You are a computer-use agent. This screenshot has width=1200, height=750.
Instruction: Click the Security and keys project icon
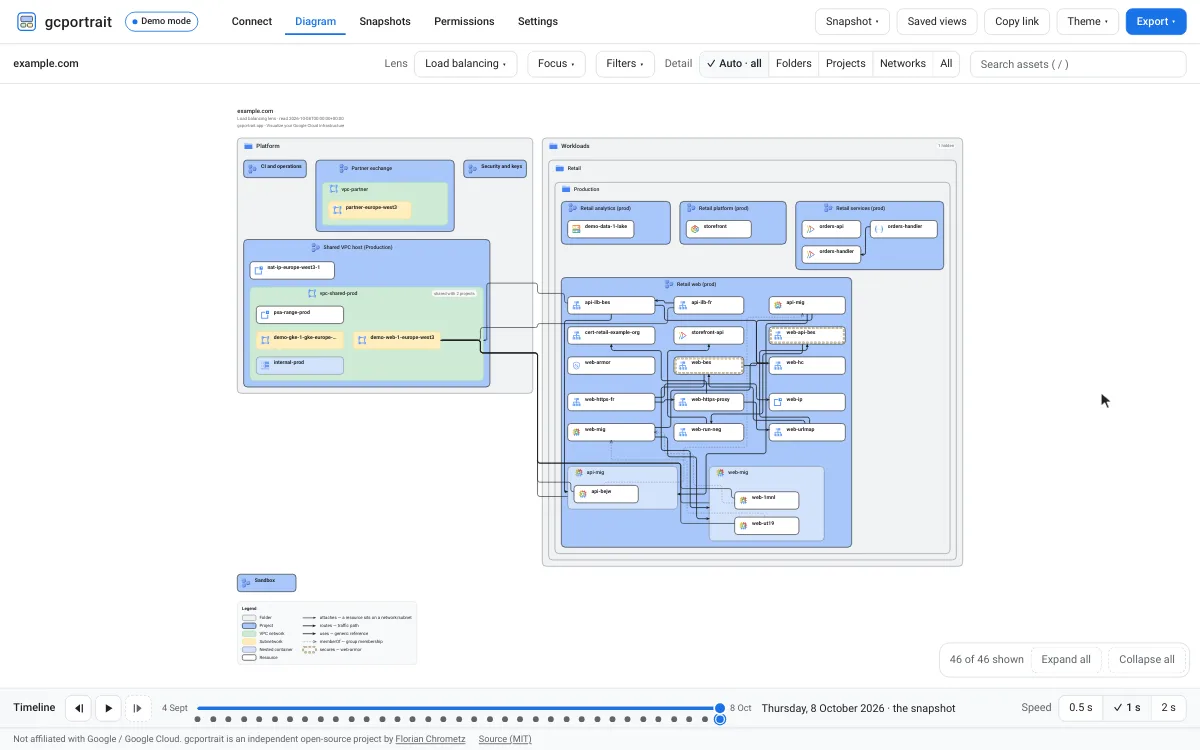(x=474, y=167)
